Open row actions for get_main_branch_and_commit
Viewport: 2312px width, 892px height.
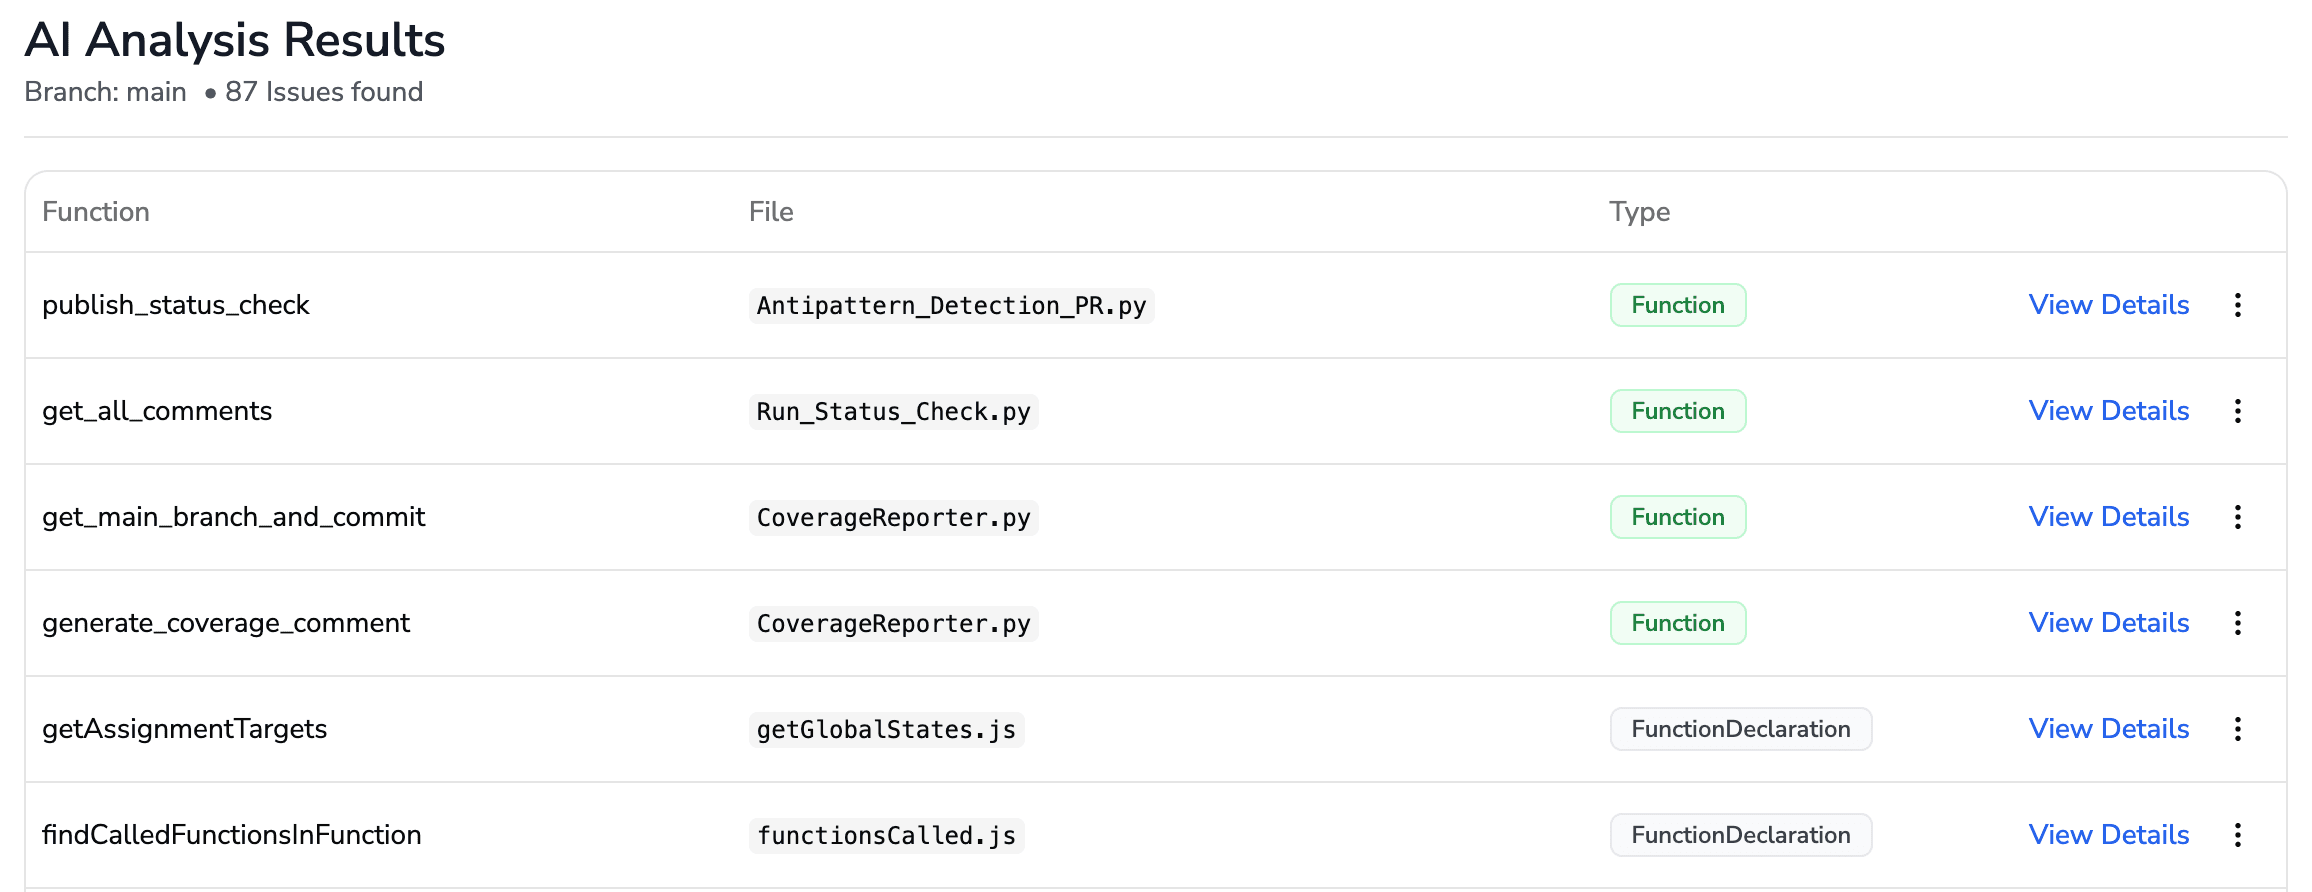point(2237,517)
